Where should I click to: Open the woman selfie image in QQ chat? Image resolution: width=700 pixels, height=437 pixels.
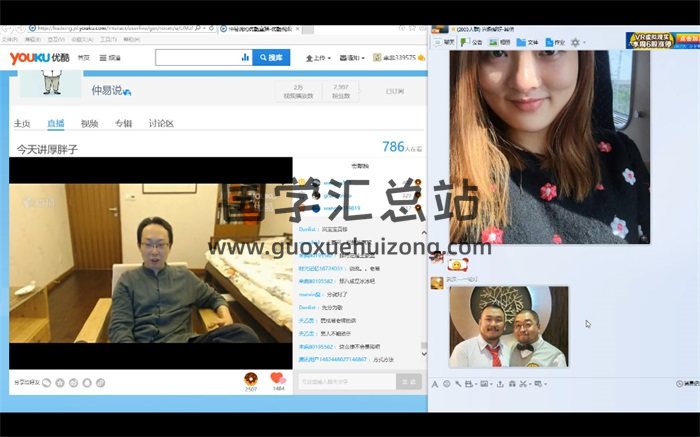[x=550, y=147]
